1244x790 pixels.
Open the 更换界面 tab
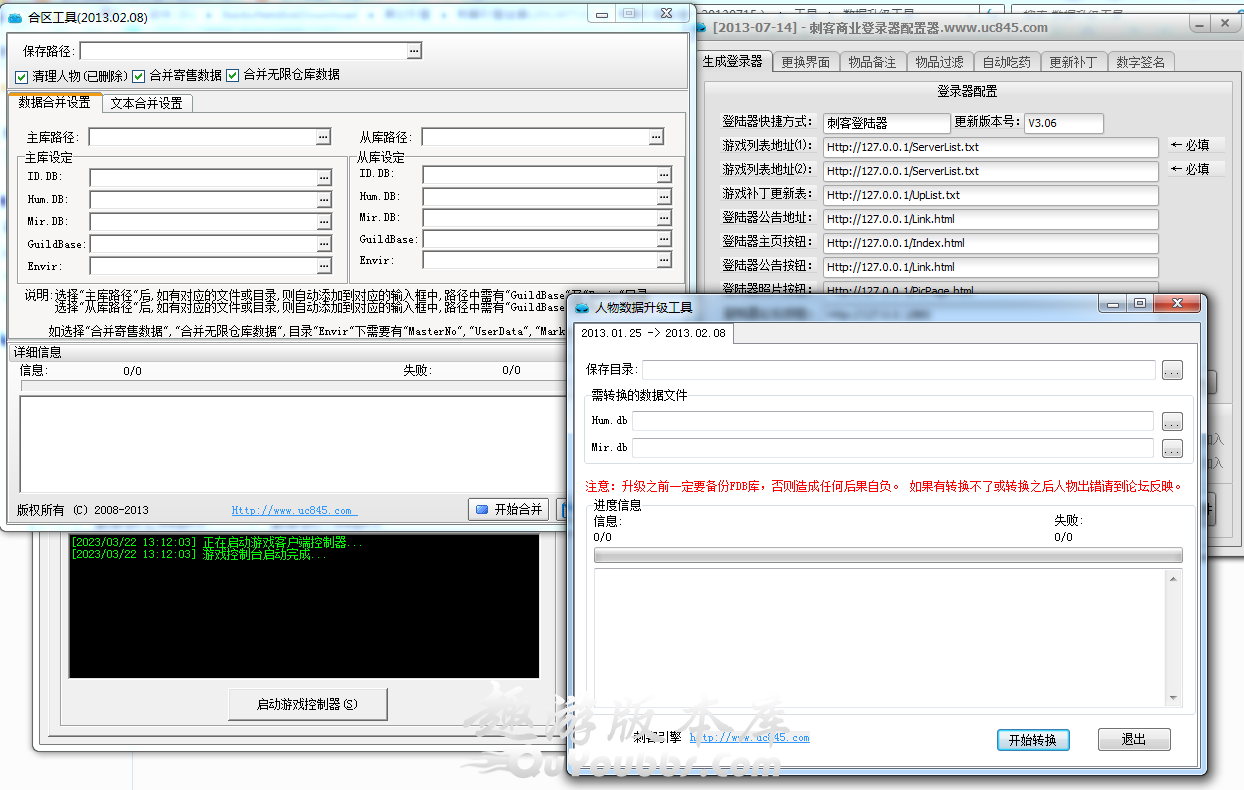[x=805, y=62]
